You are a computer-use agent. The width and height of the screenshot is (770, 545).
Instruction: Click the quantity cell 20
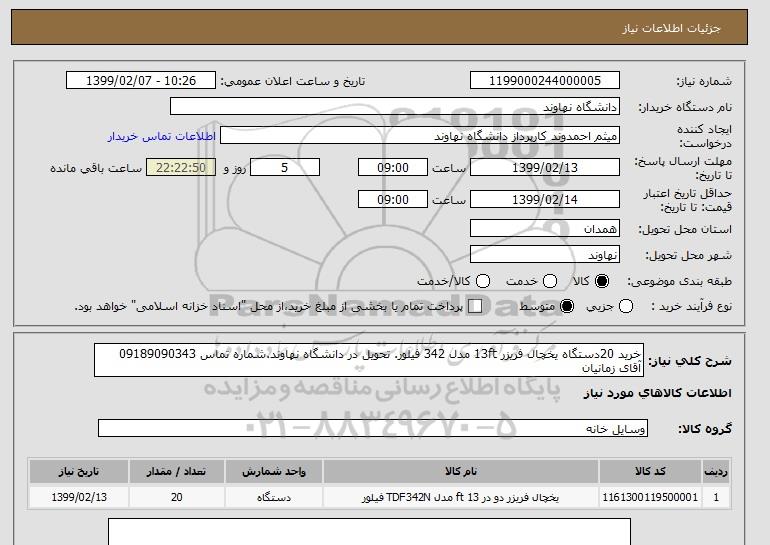click(177, 497)
